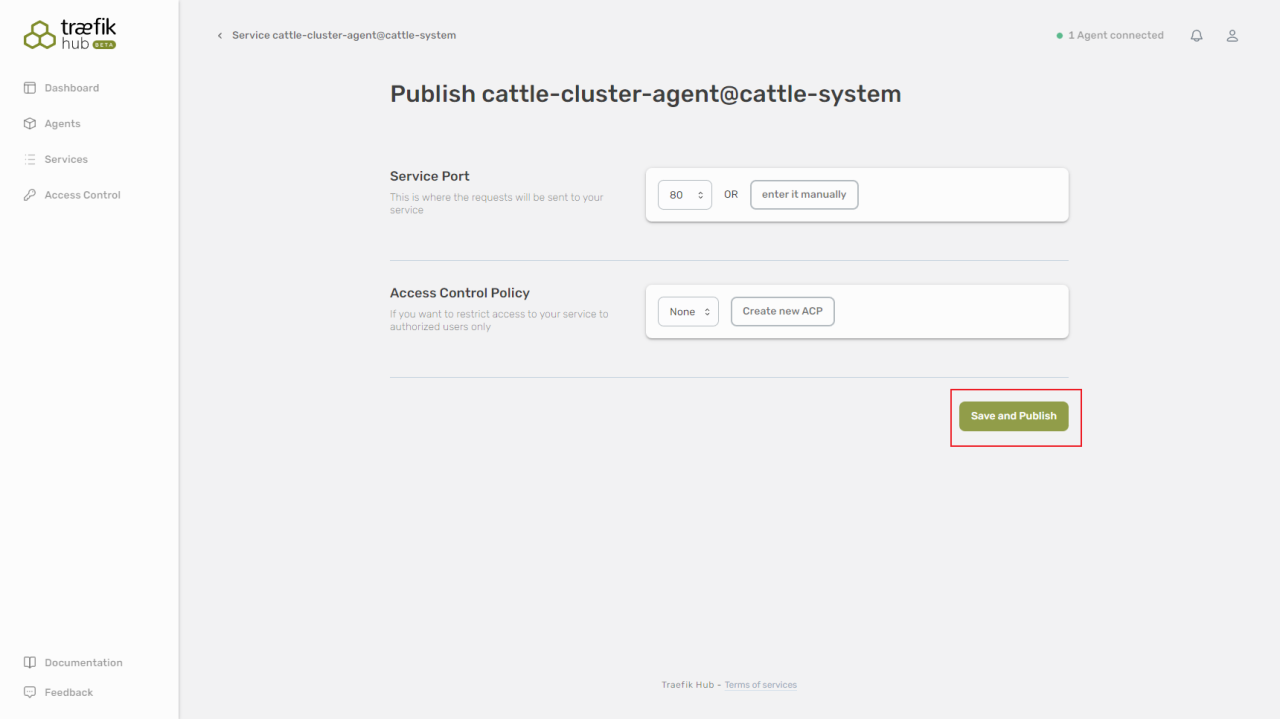Screen dimensions: 1280x719
Task: Click the Service Port label
Action: (430, 176)
